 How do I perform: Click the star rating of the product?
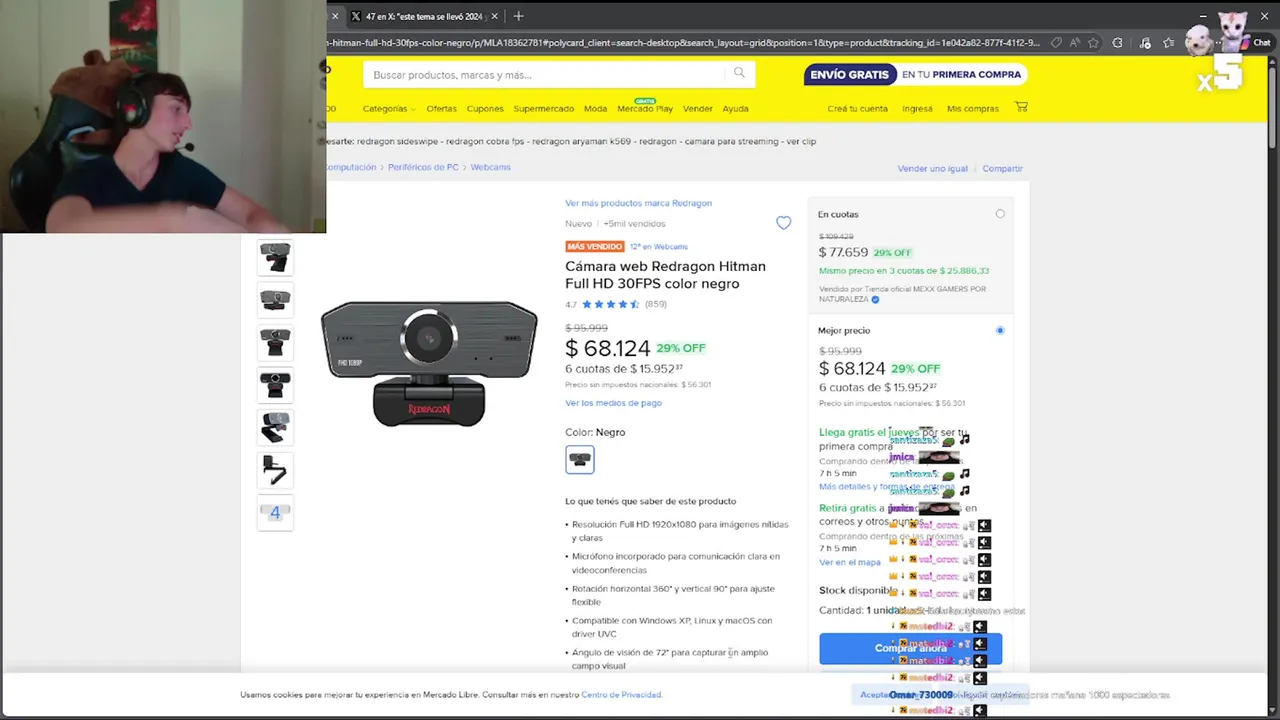(610, 304)
